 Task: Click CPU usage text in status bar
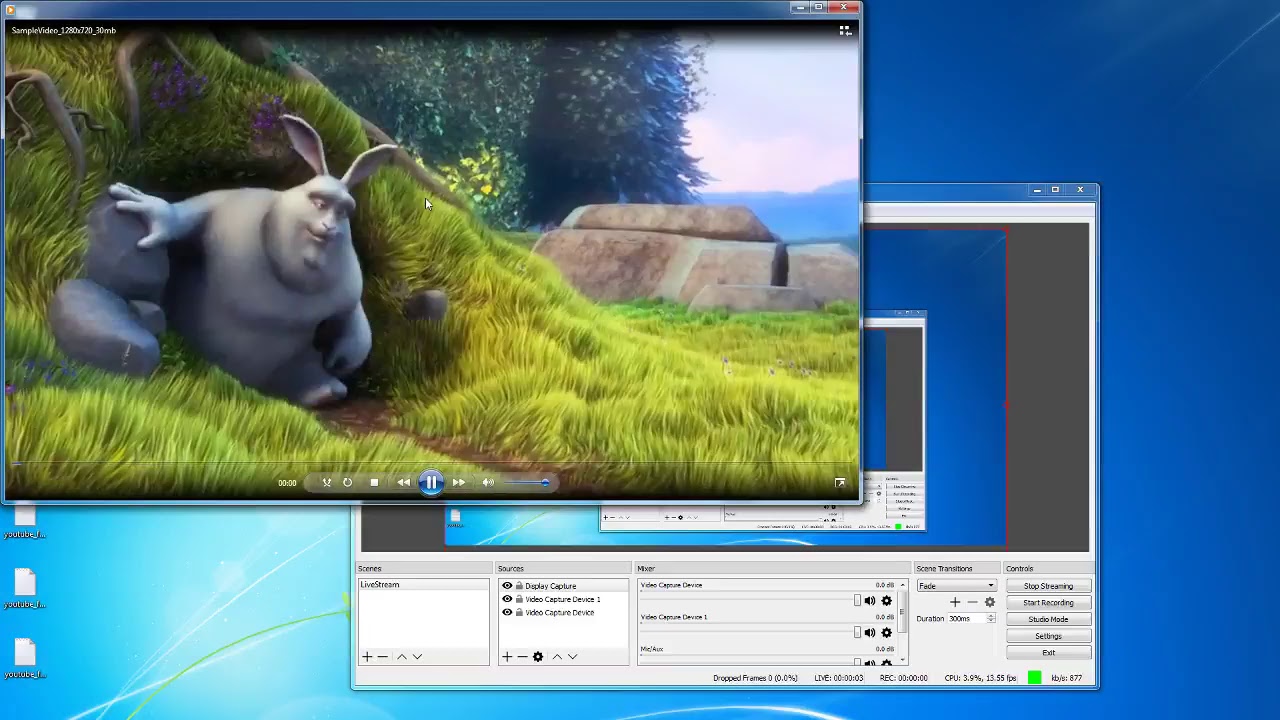[x=981, y=678]
